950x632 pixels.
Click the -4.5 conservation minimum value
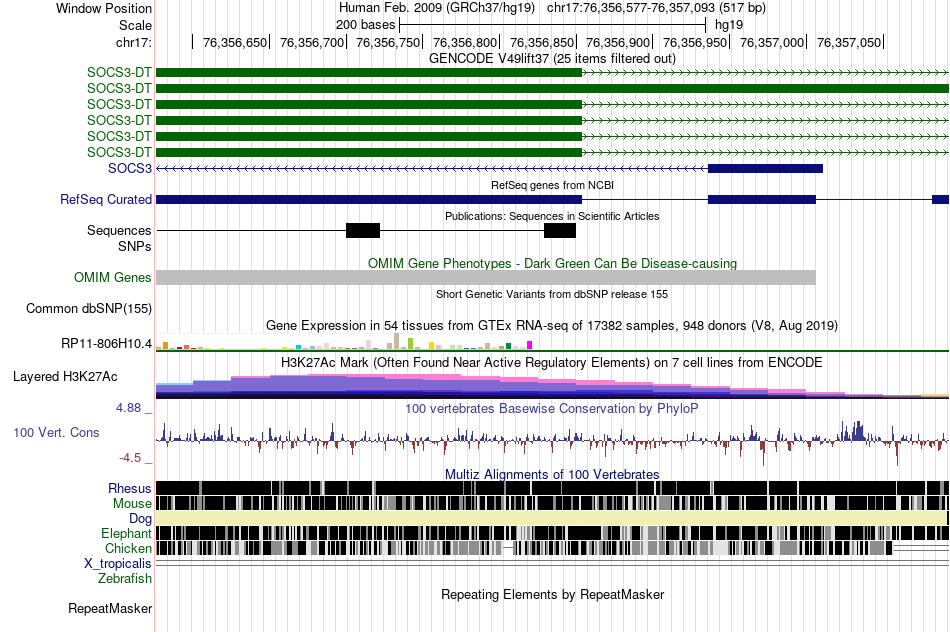pos(130,457)
